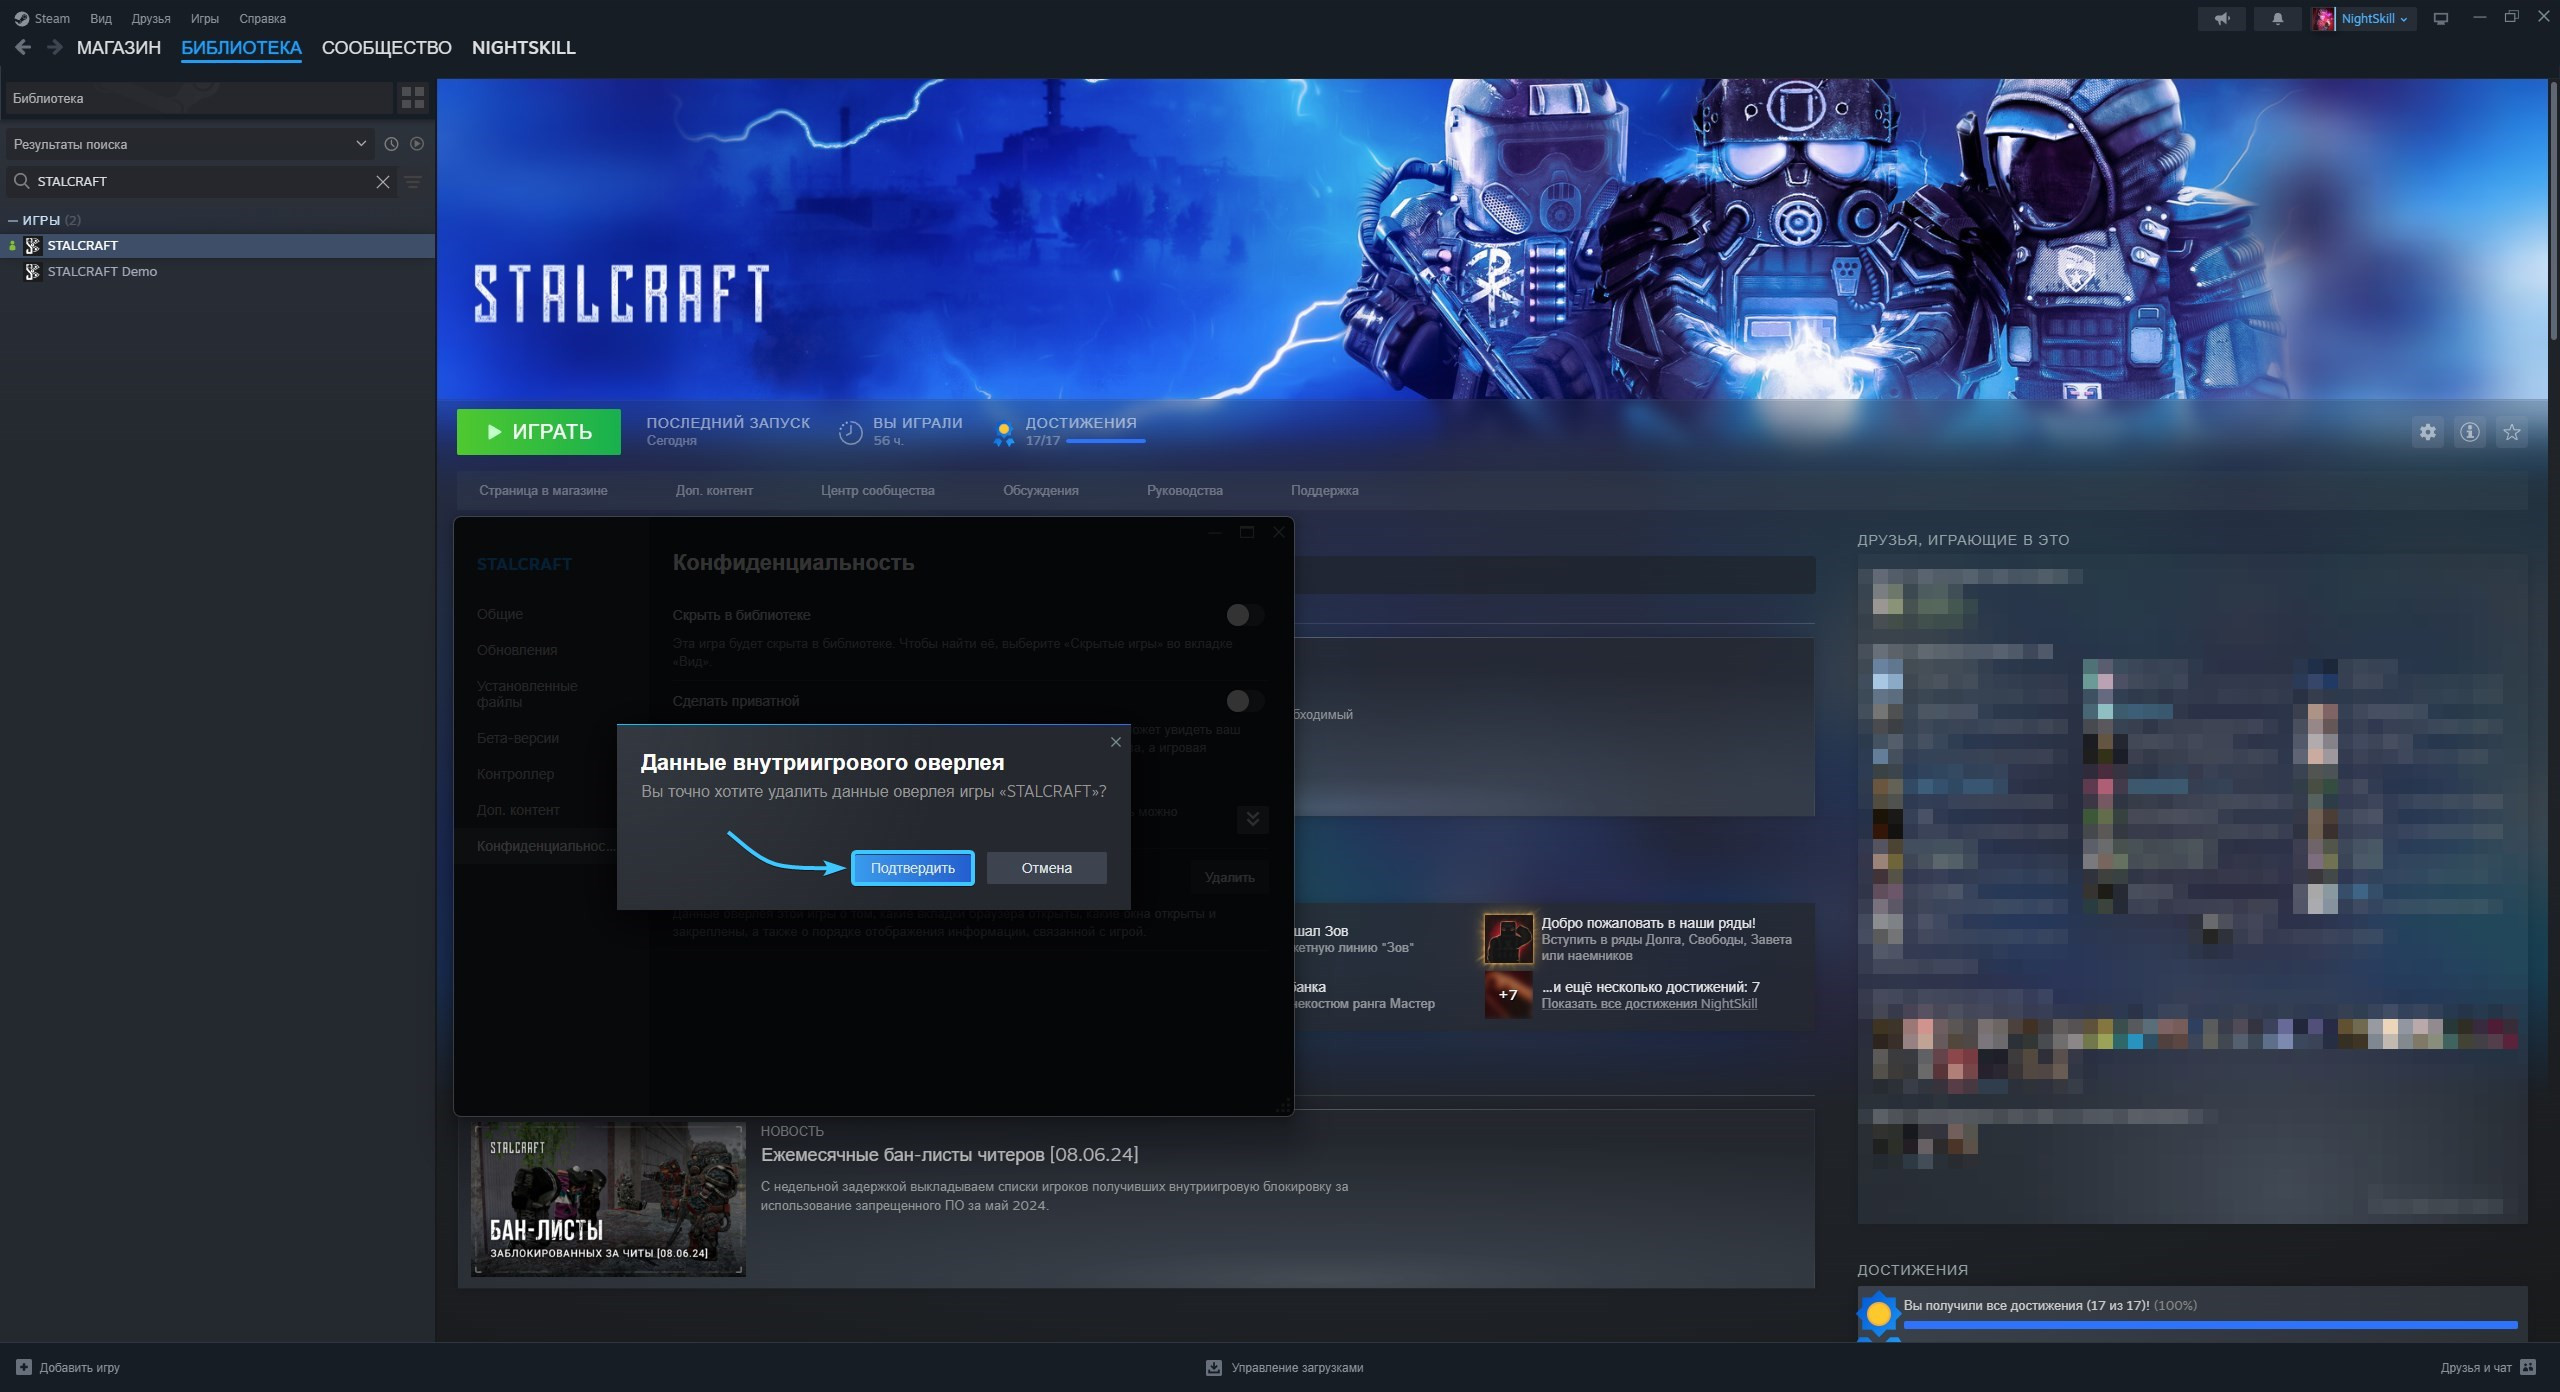Select STALCRAFT in the games list
The height and width of the screenshot is (1392, 2560).
pyautogui.click(x=217, y=246)
